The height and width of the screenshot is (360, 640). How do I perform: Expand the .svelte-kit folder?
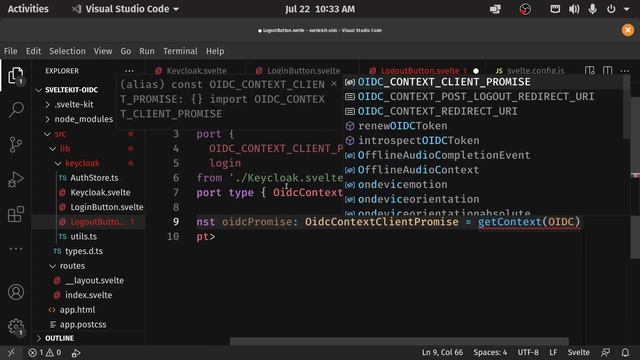coord(74,104)
